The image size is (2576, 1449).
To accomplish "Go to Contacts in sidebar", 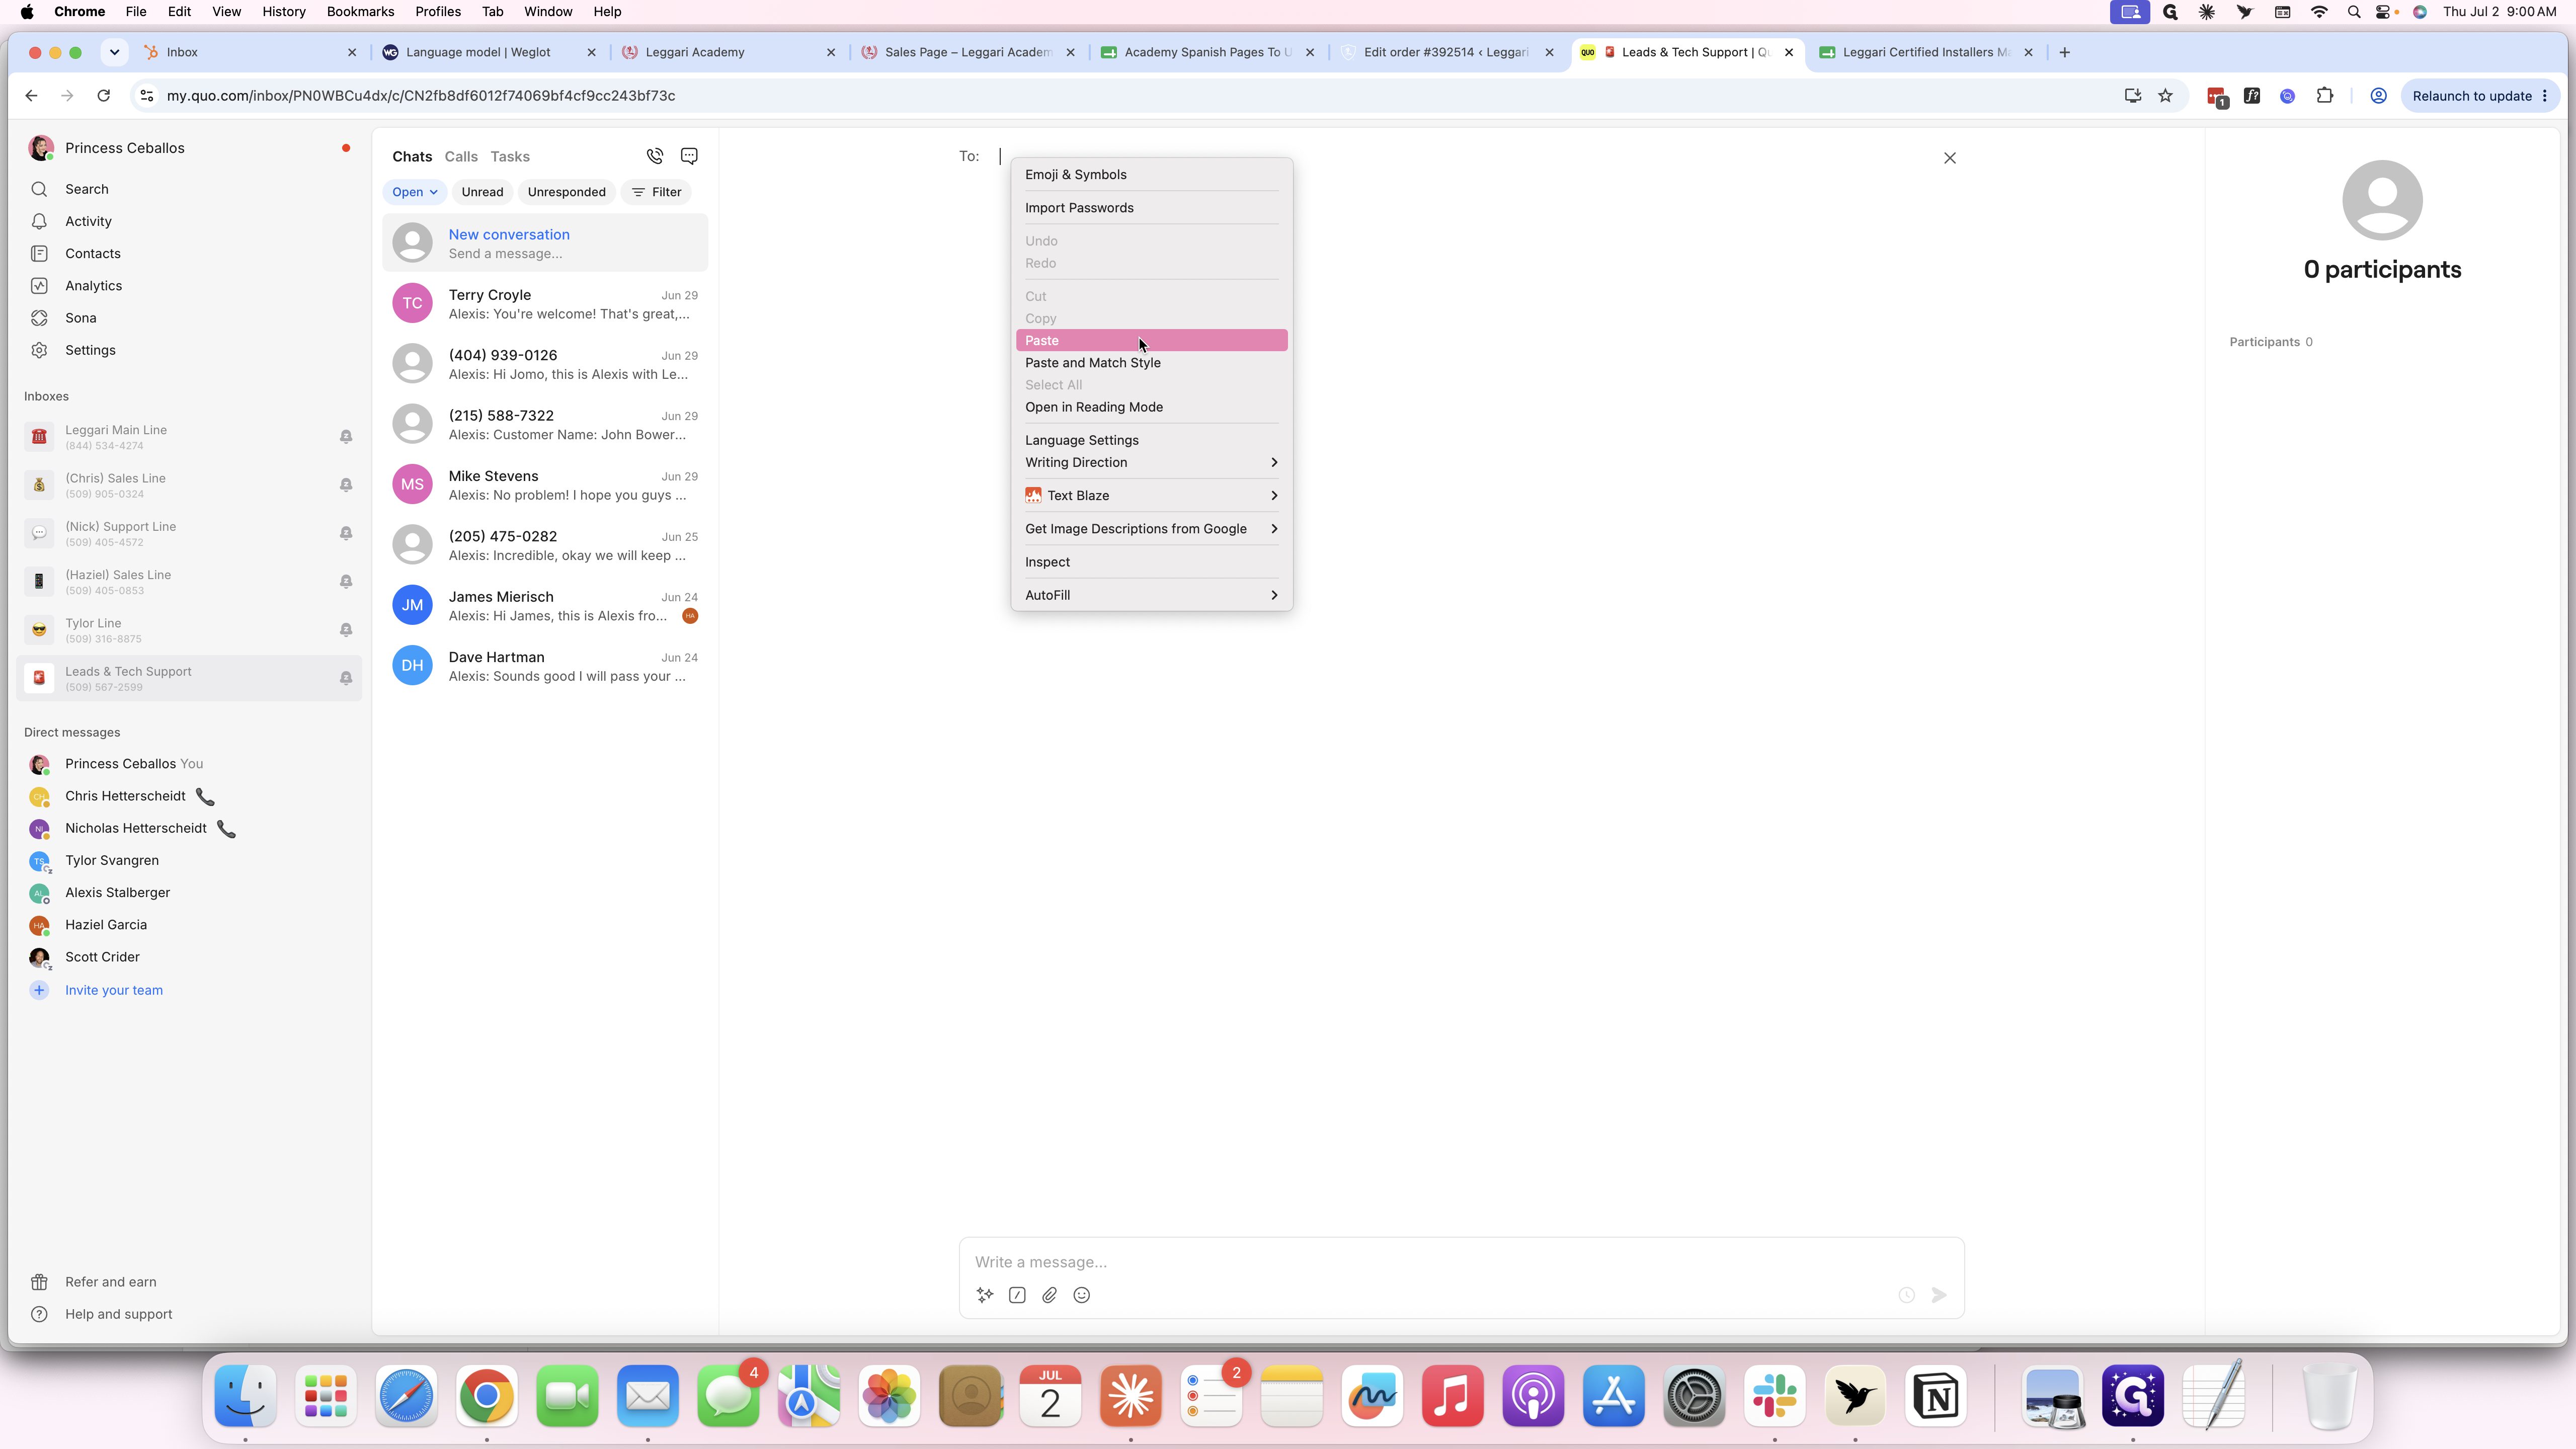I will pos(189,253).
